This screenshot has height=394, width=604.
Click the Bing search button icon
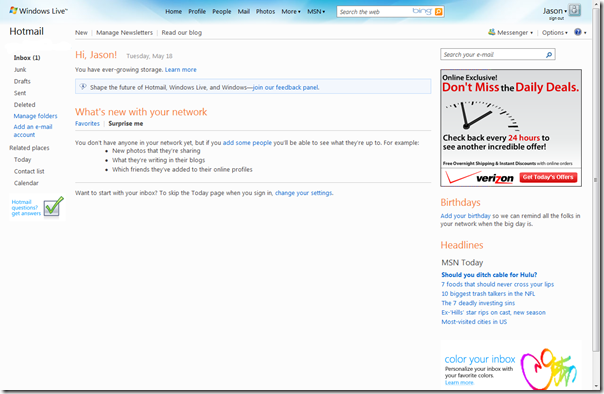tap(438, 12)
